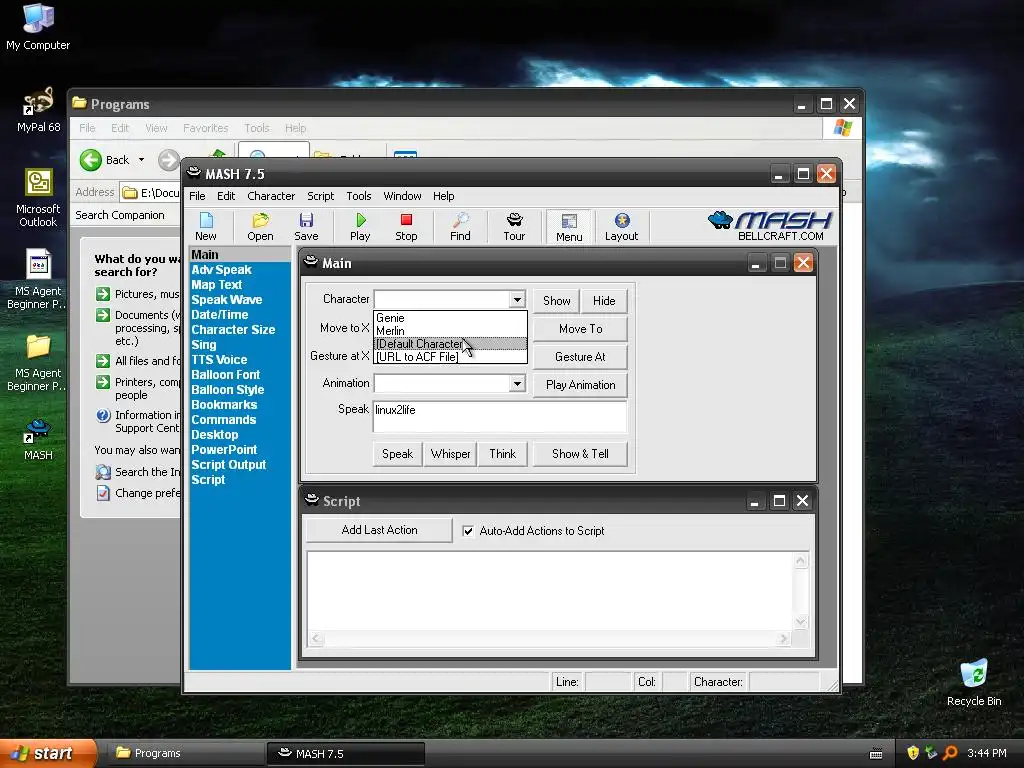Click the MASH Bellcraft.com logo
This screenshot has width=1024, height=768.
click(771, 226)
